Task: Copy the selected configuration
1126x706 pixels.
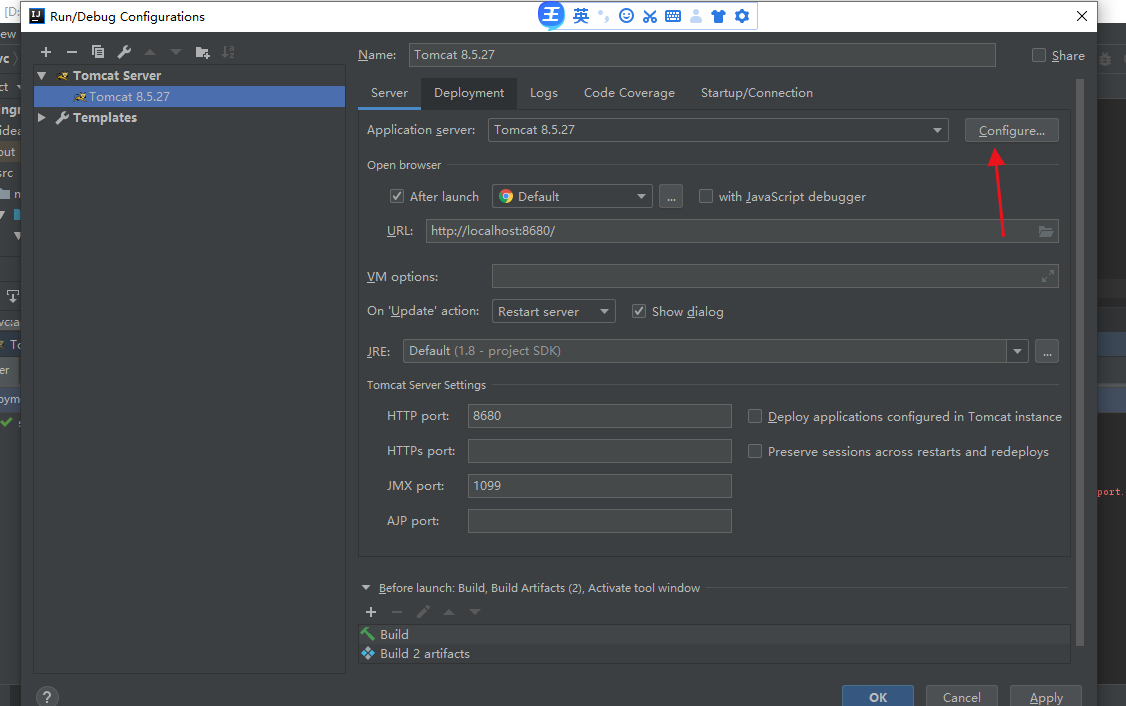Action: (x=98, y=52)
